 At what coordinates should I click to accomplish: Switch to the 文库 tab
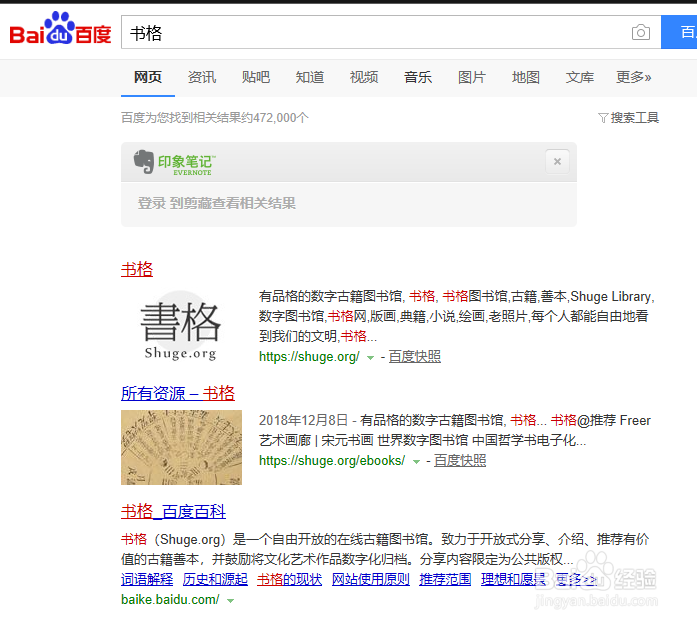[580, 77]
